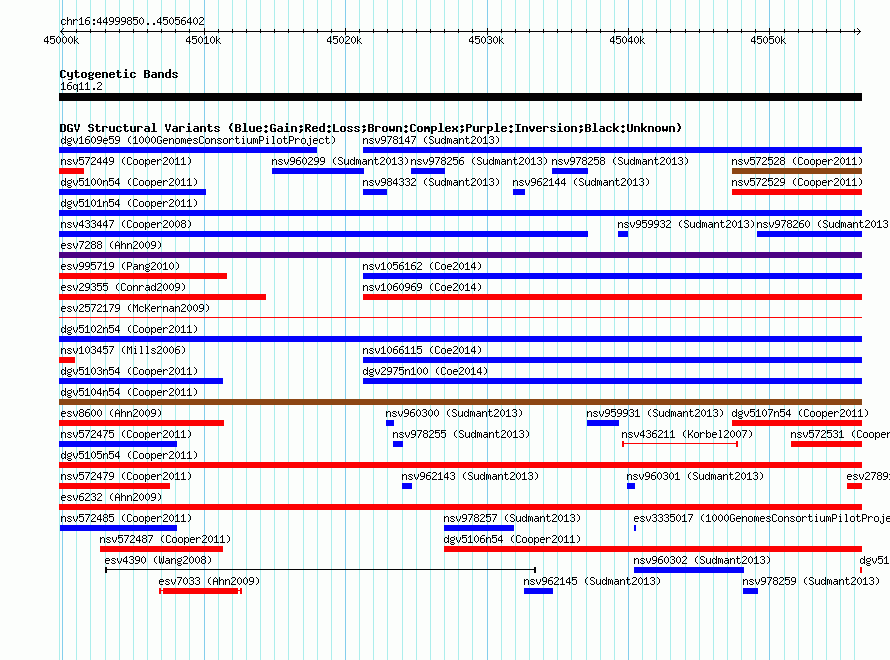Select esv2572179 (McKernan2009) label

tap(135, 308)
